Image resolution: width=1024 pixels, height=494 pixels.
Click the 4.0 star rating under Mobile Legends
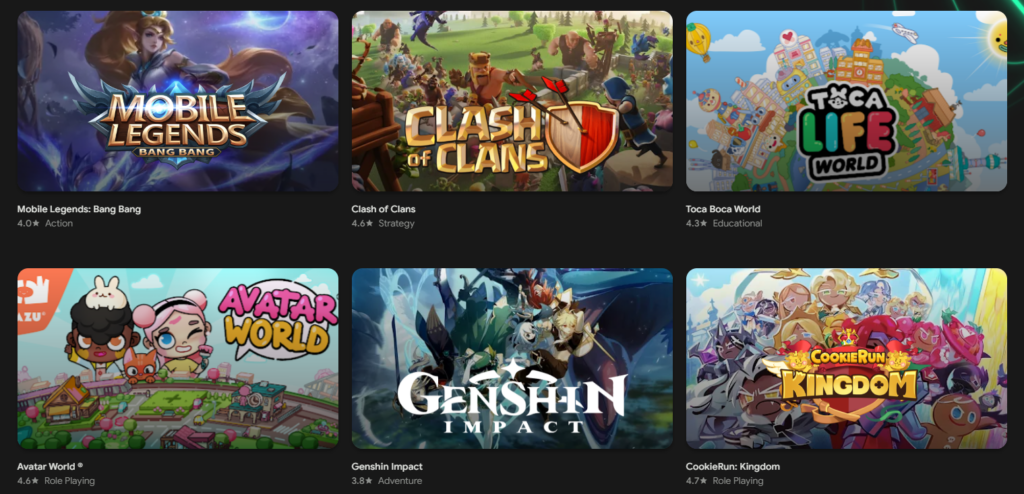point(28,223)
